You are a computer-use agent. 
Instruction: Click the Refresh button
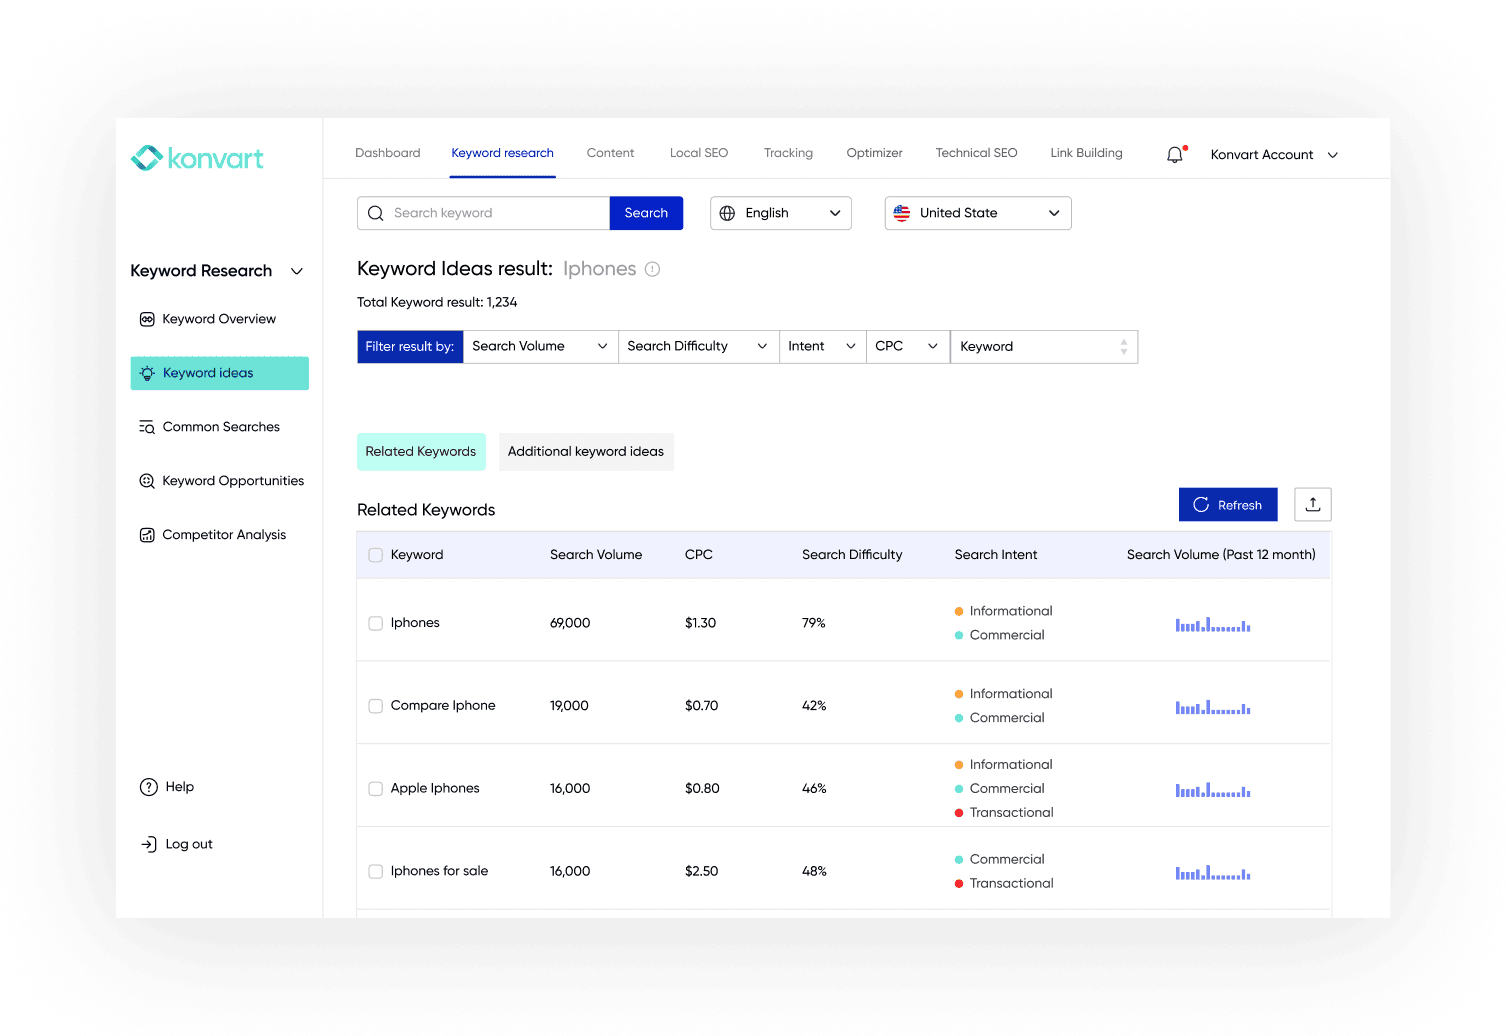1227,505
